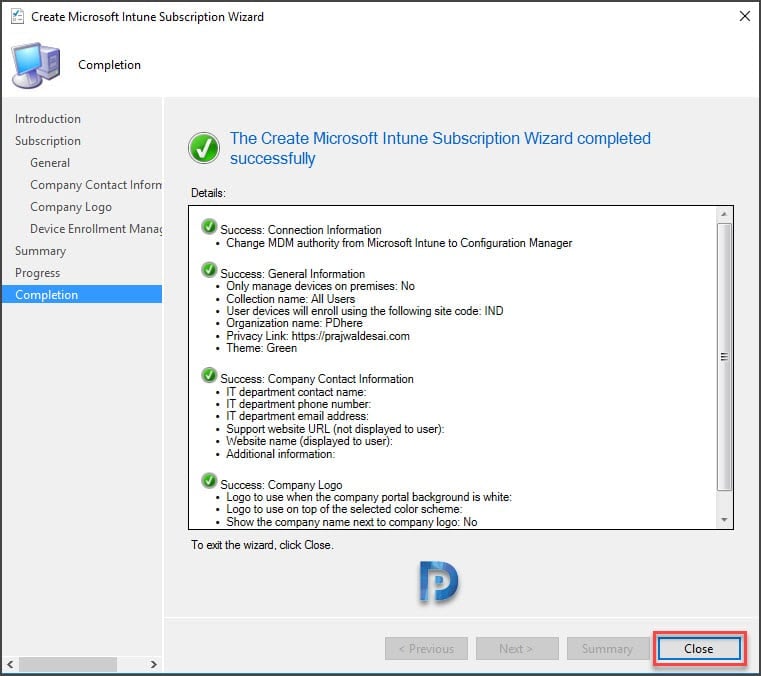Click the Privacy Link prajwaldesai.com line

[x=318, y=336]
